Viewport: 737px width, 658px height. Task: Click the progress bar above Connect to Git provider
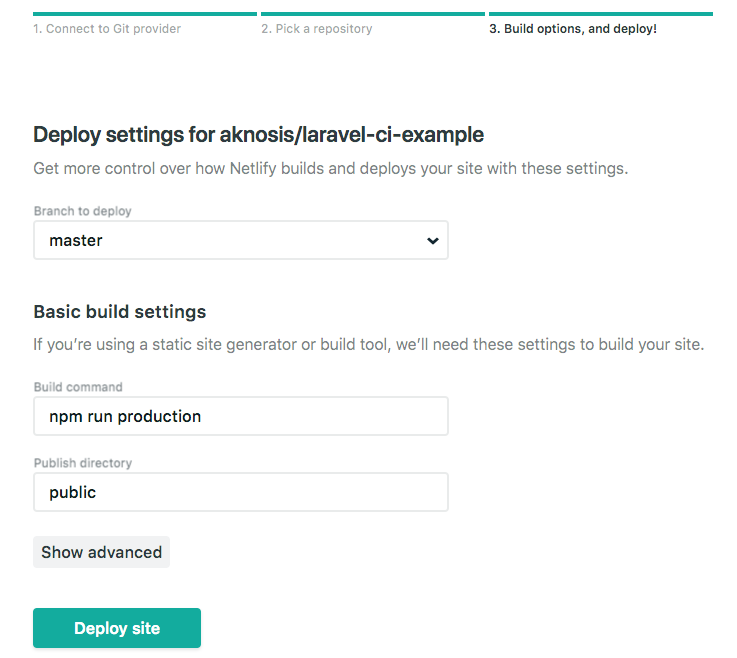(x=145, y=14)
